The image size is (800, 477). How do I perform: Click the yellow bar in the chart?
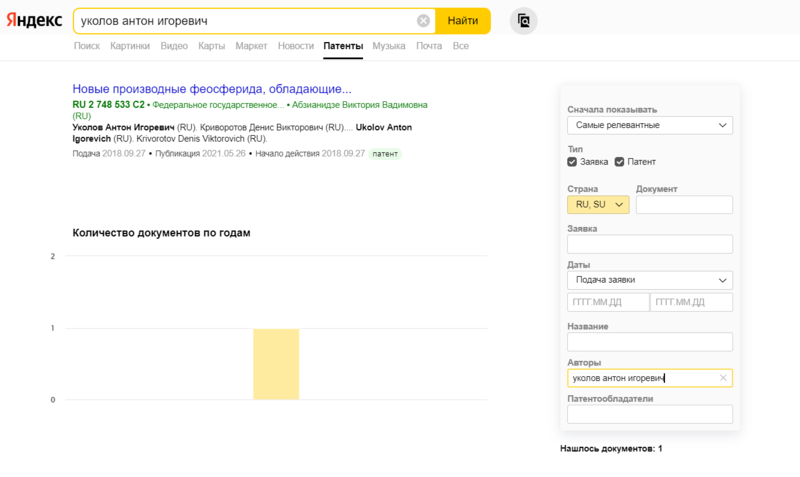point(276,364)
